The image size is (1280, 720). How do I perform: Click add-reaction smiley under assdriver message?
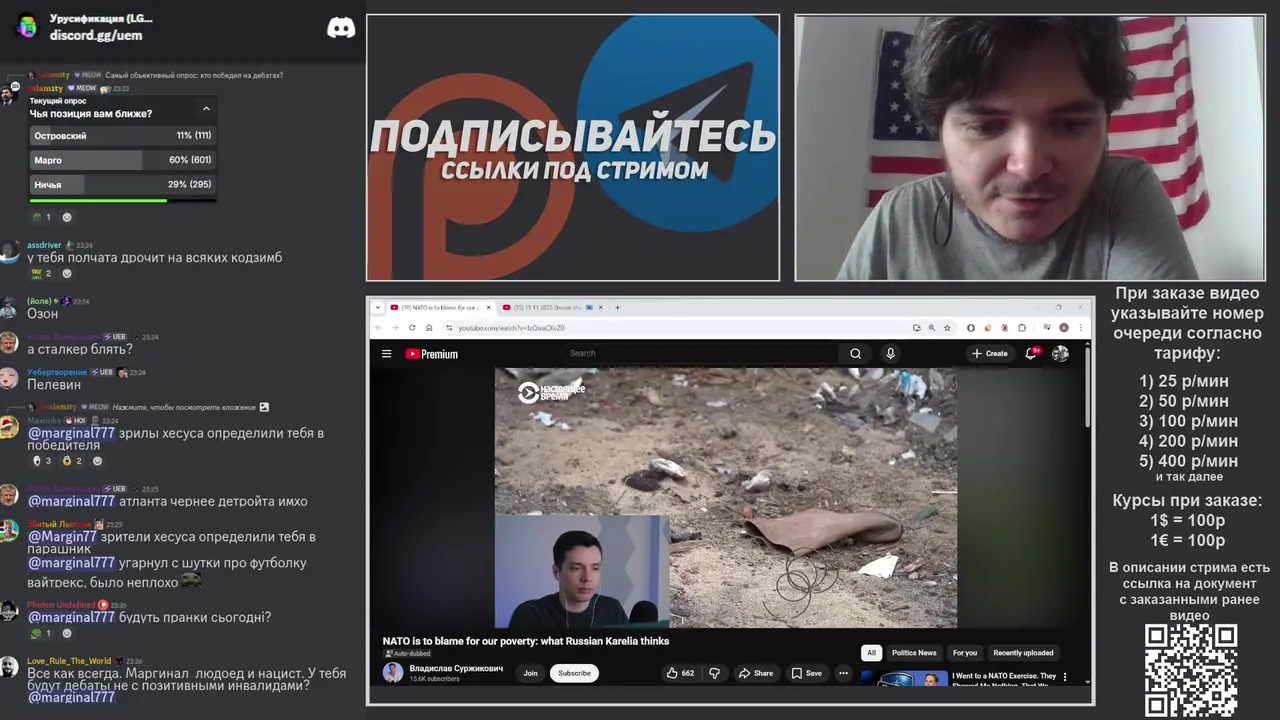pos(67,273)
